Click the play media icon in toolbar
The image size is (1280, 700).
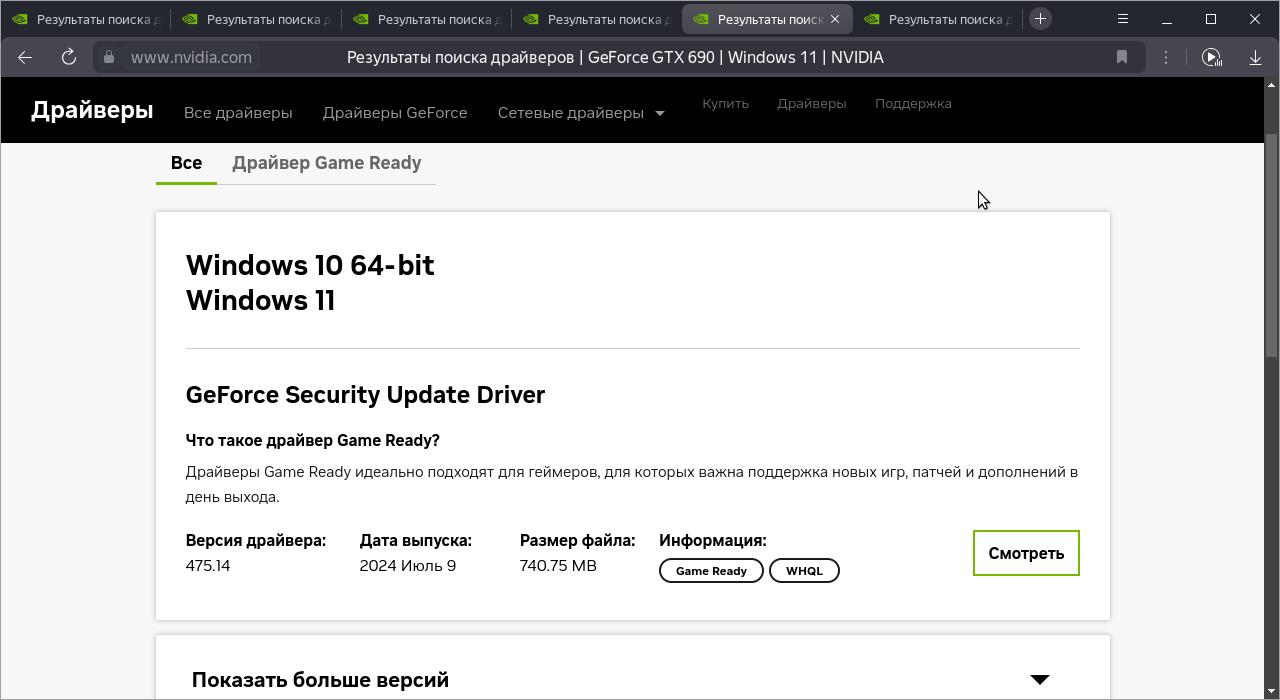(x=1211, y=57)
